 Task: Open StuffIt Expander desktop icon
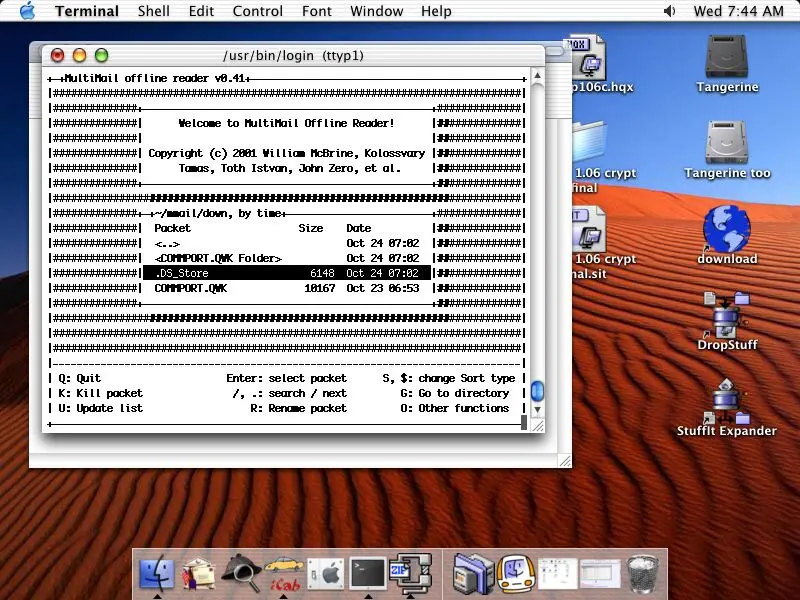pyautogui.click(x=727, y=400)
